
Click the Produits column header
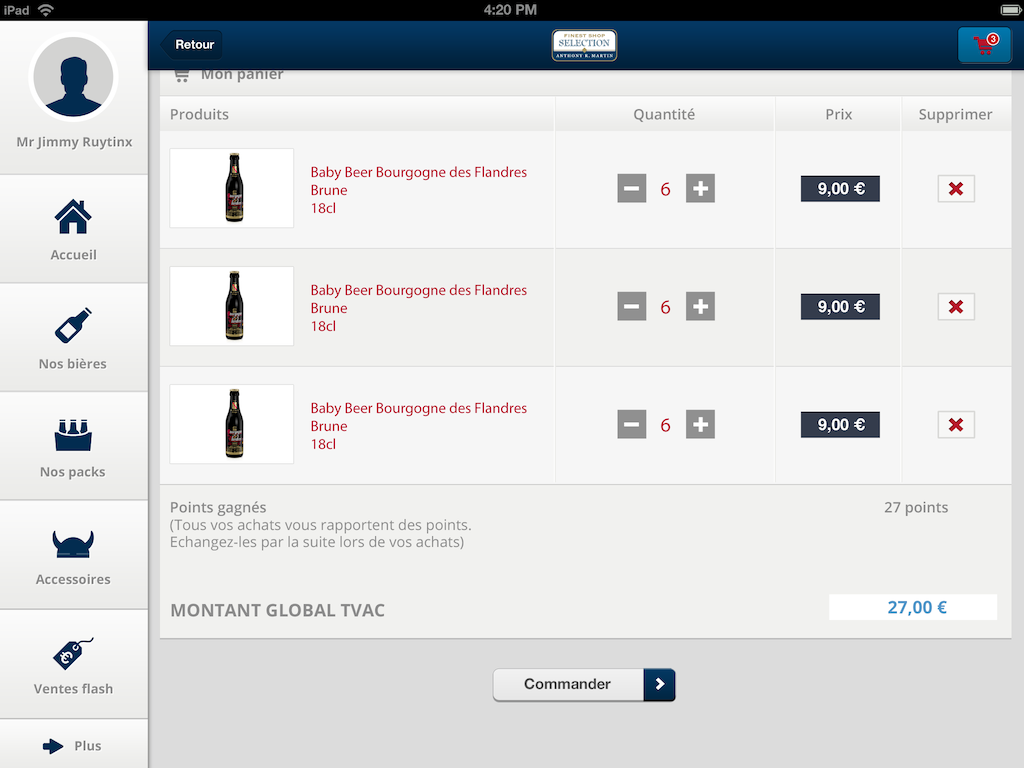199,114
